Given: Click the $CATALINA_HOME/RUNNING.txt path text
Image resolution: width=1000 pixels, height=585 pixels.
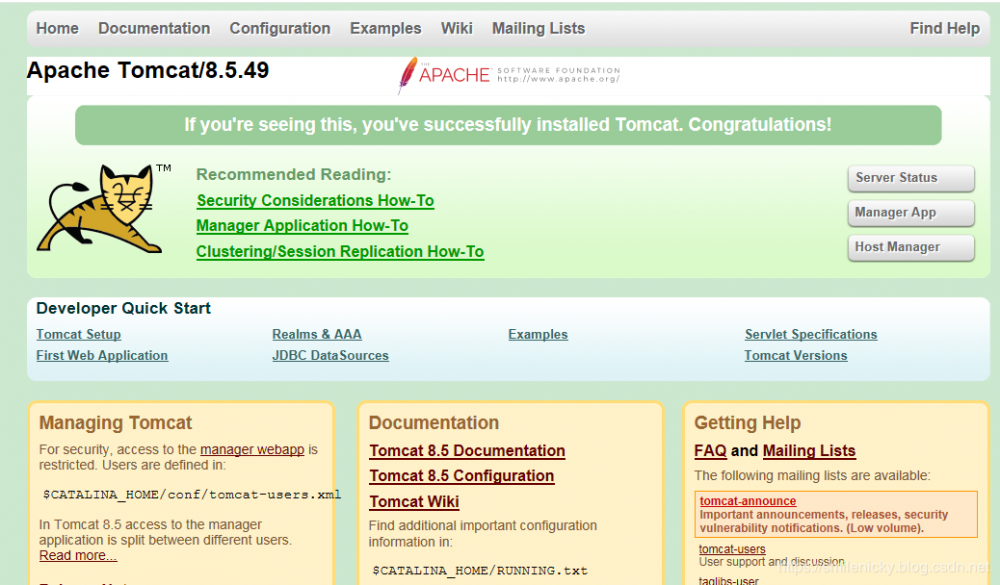Looking at the screenshot, I should (x=480, y=570).
